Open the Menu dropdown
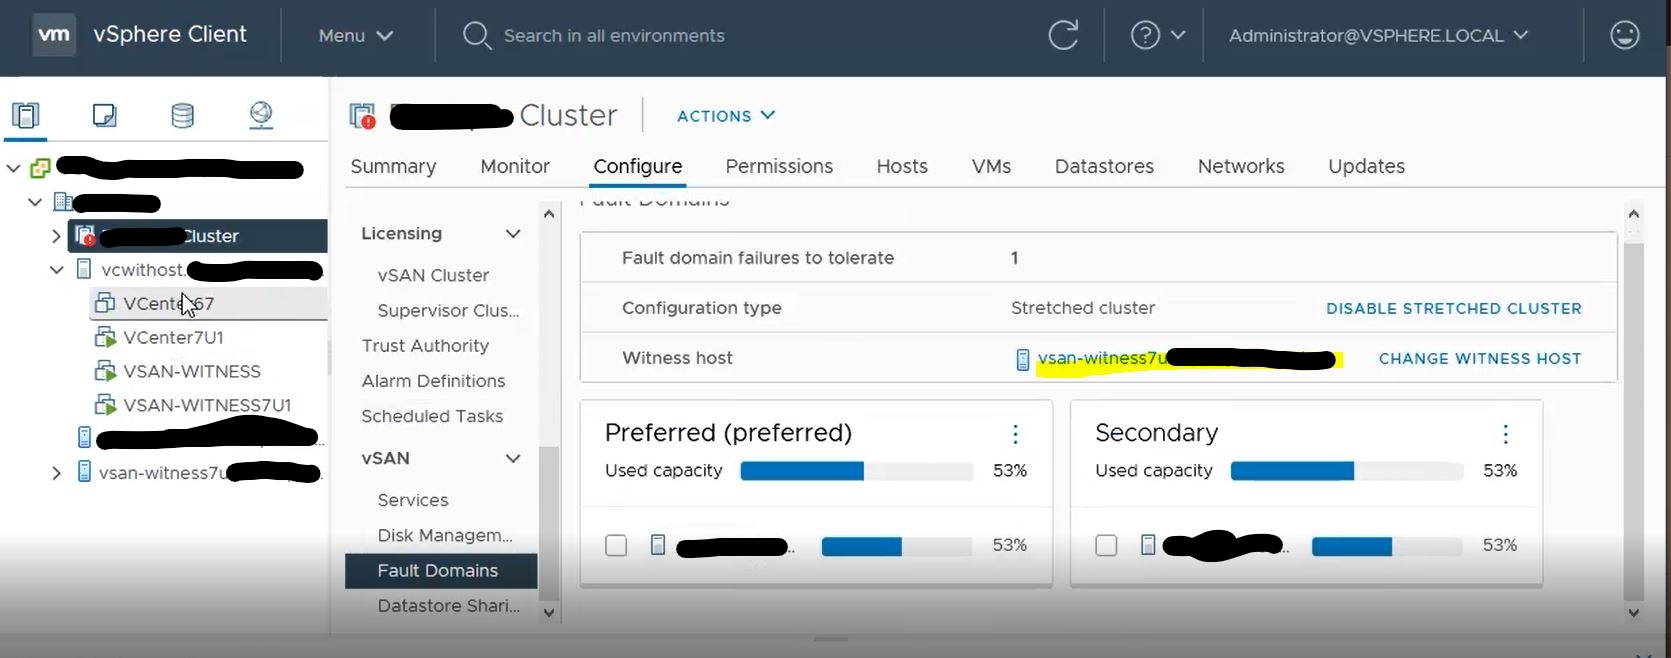 [x=356, y=35]
